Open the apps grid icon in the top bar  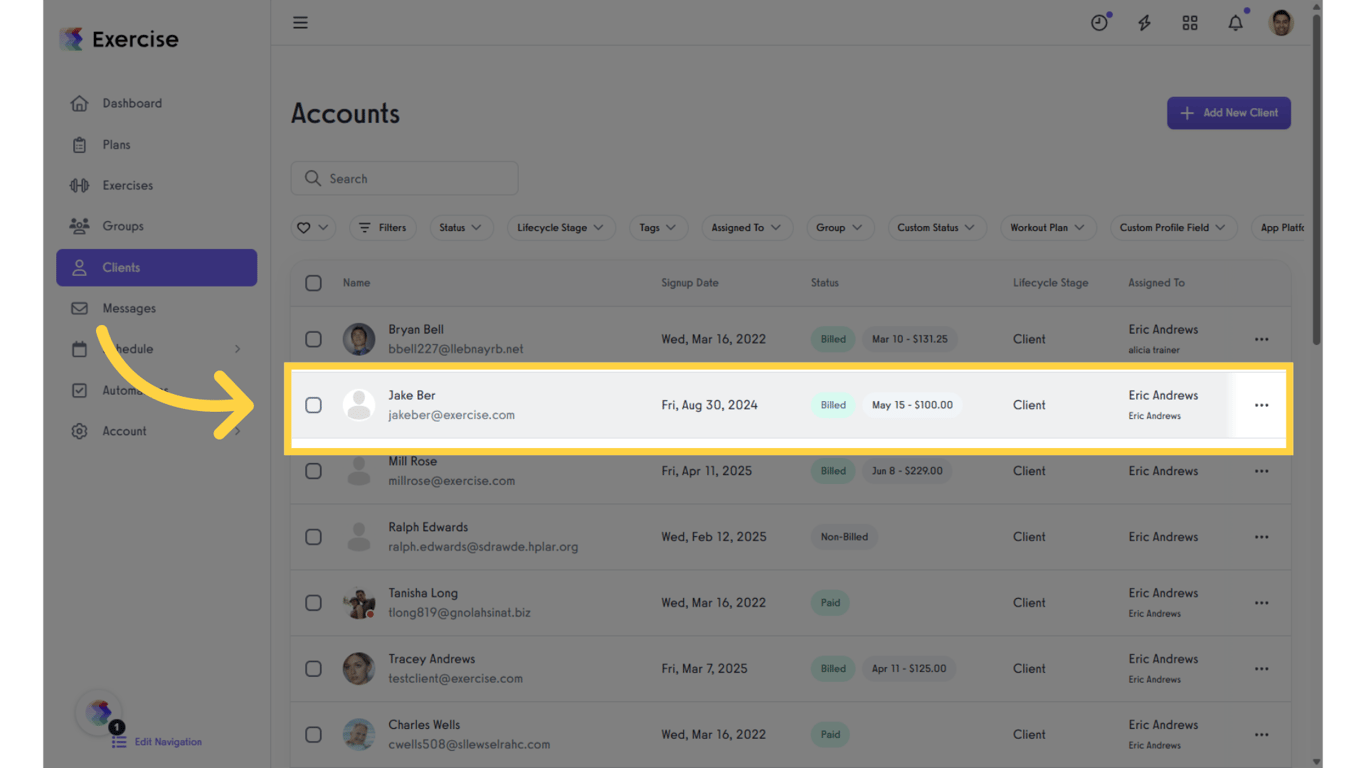[x=1190, y=22]
